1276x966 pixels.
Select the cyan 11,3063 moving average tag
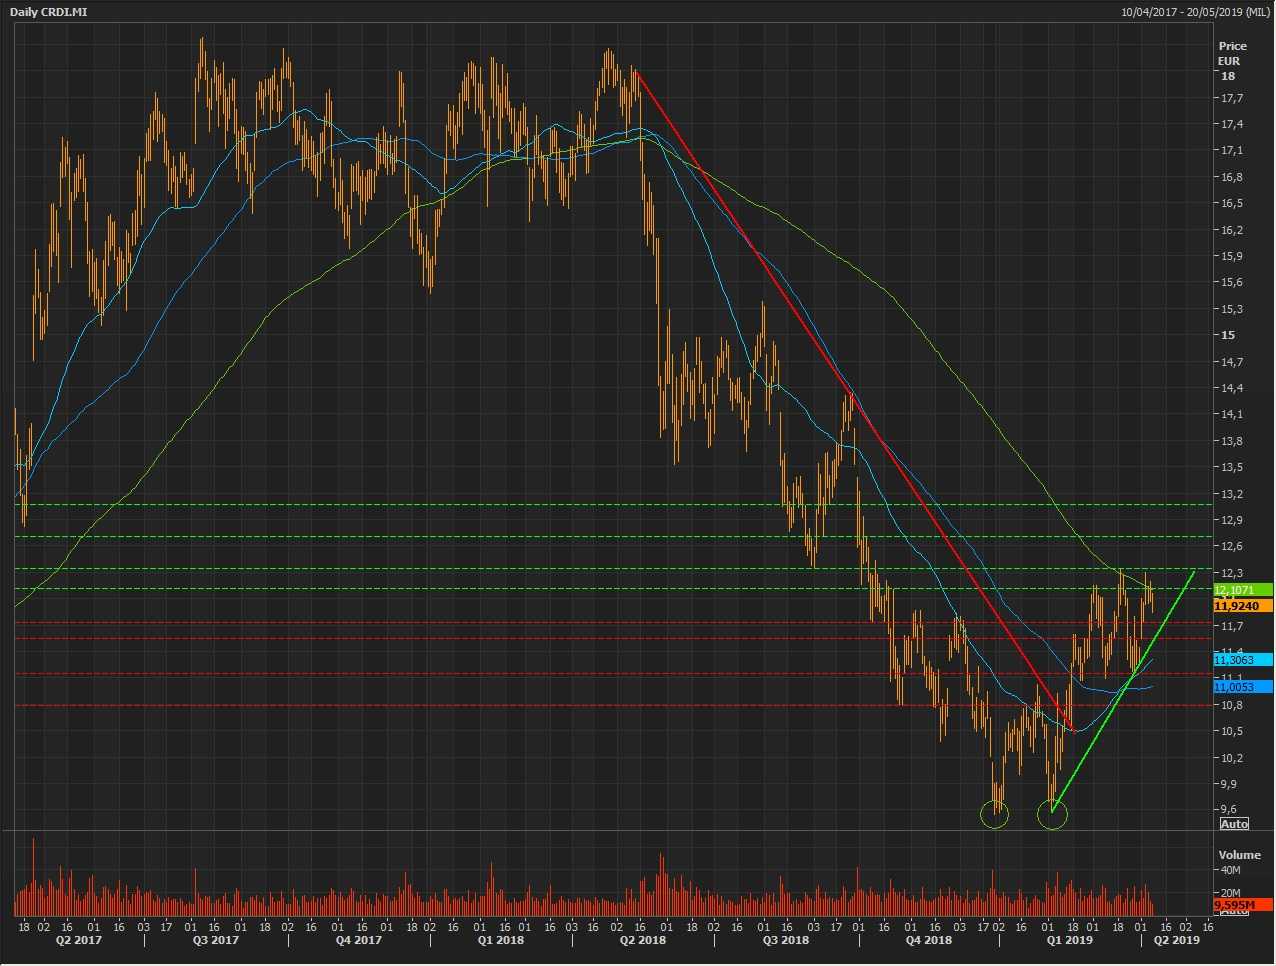tap(1242, 660)
